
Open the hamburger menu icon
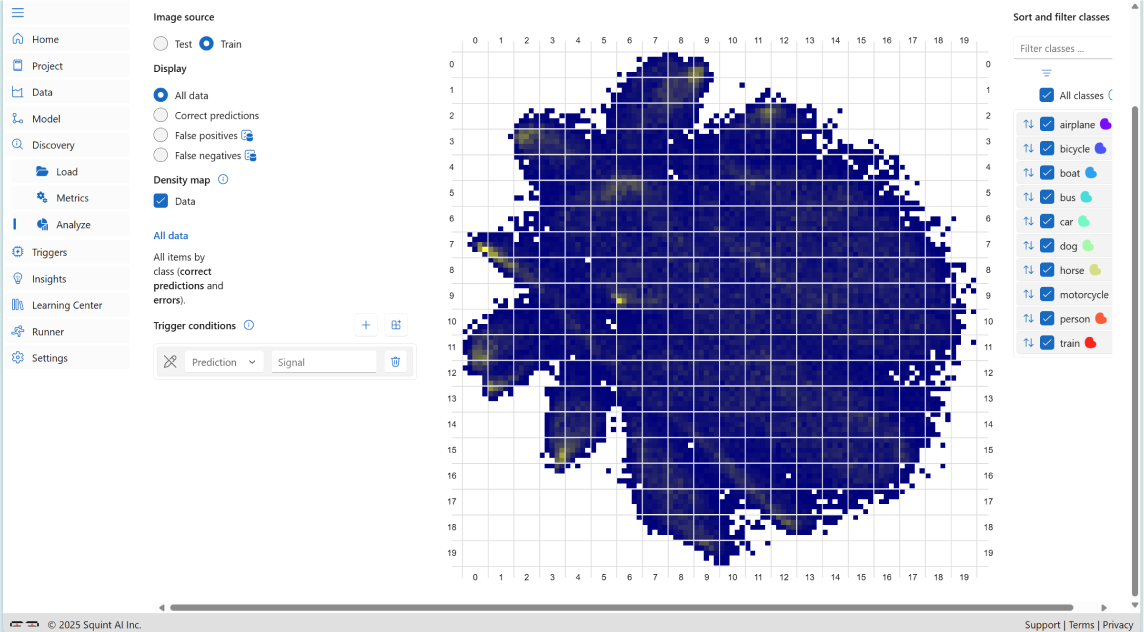click(x=18, y=12)
